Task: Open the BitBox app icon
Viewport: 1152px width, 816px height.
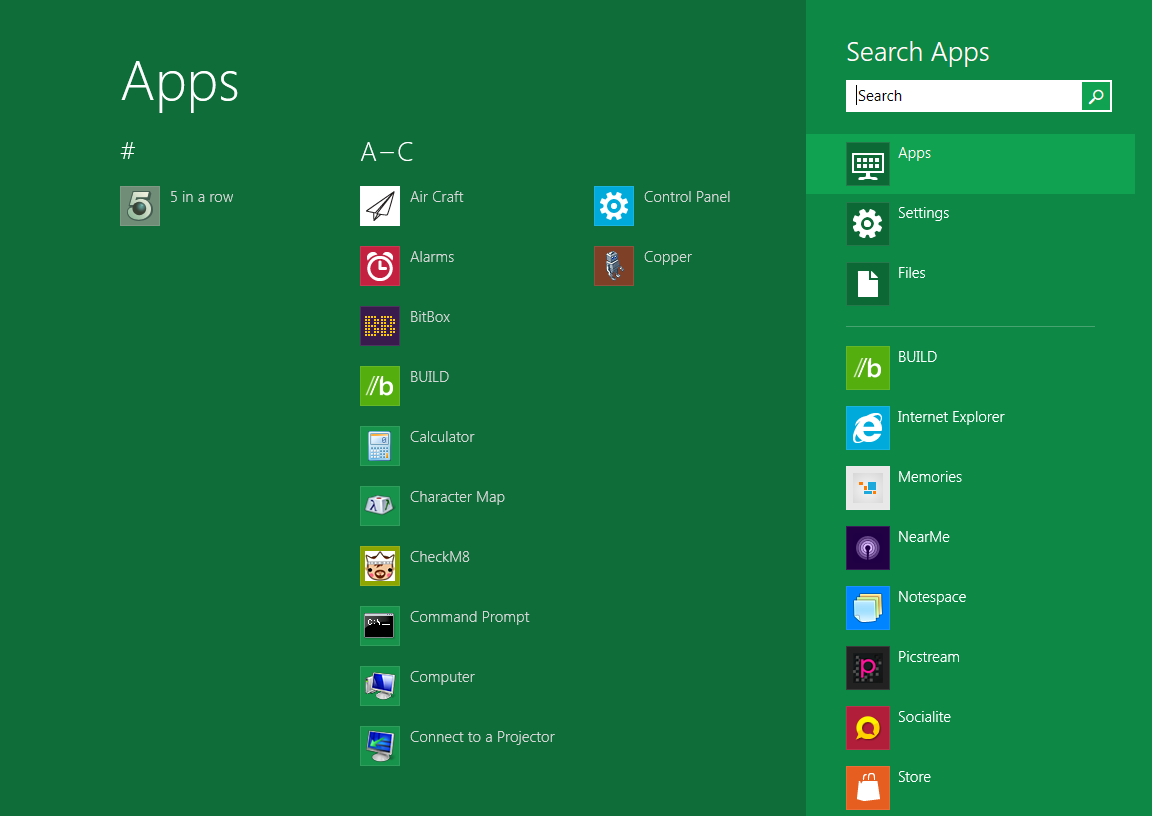Action: pyautogui.click(x=380, y=326)
